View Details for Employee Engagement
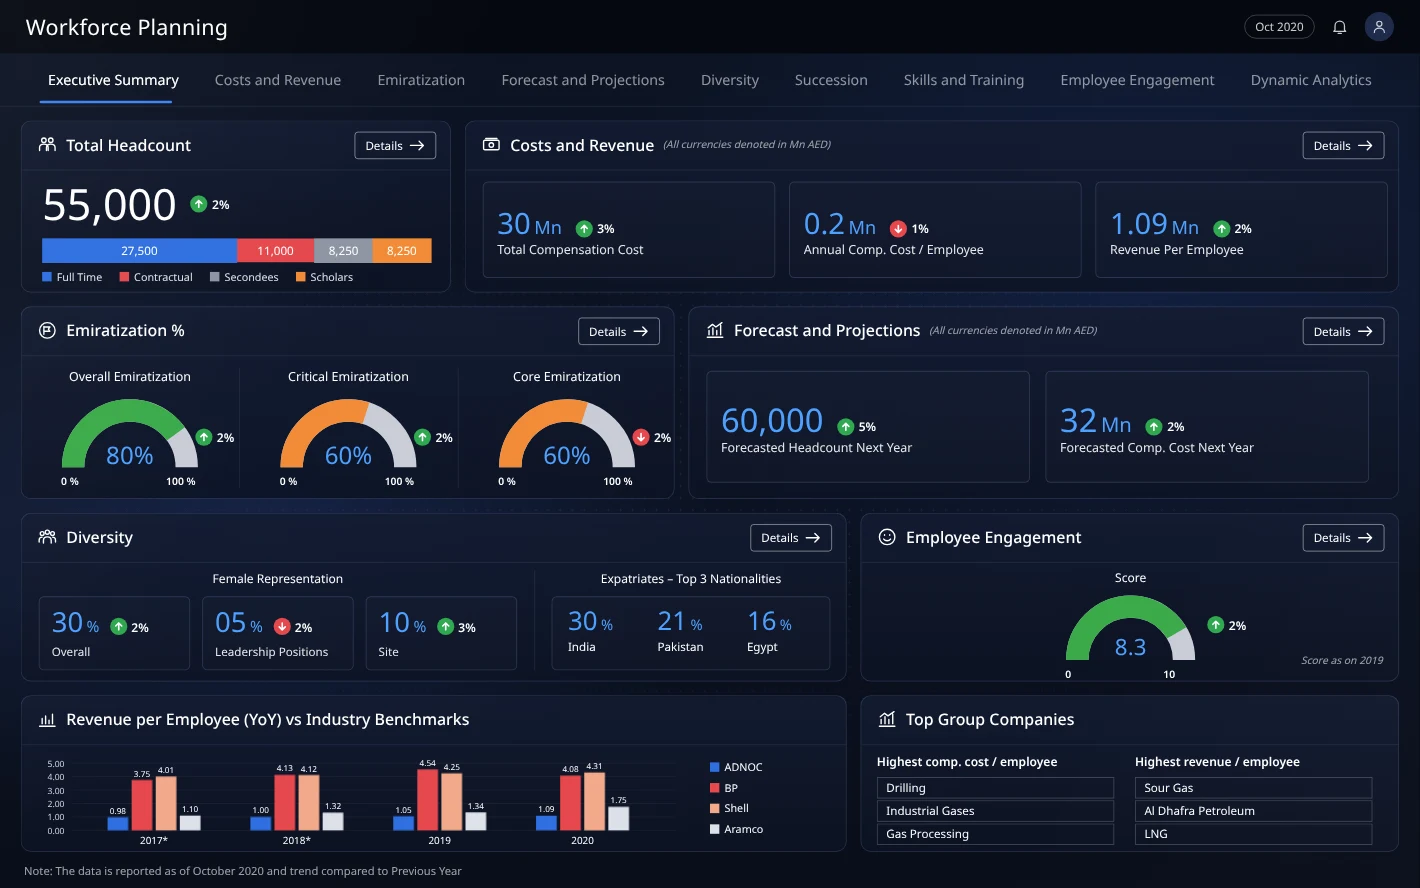1420x888 pixels. 1343,537
